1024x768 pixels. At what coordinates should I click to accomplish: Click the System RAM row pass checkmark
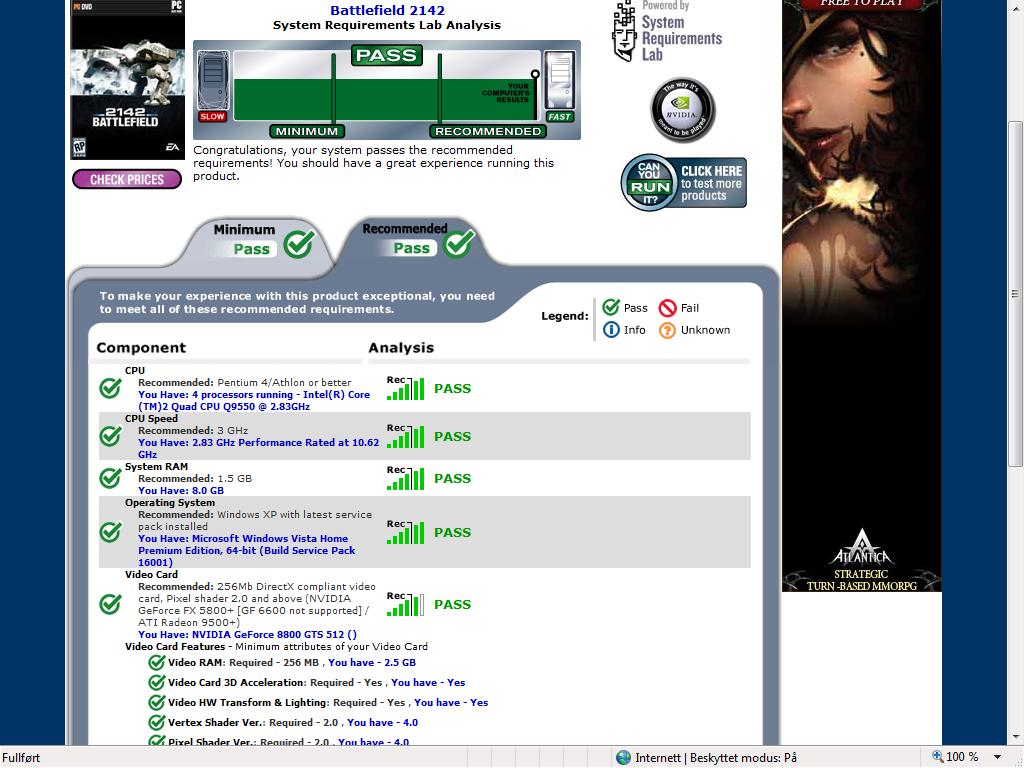[x=110, y=478]
